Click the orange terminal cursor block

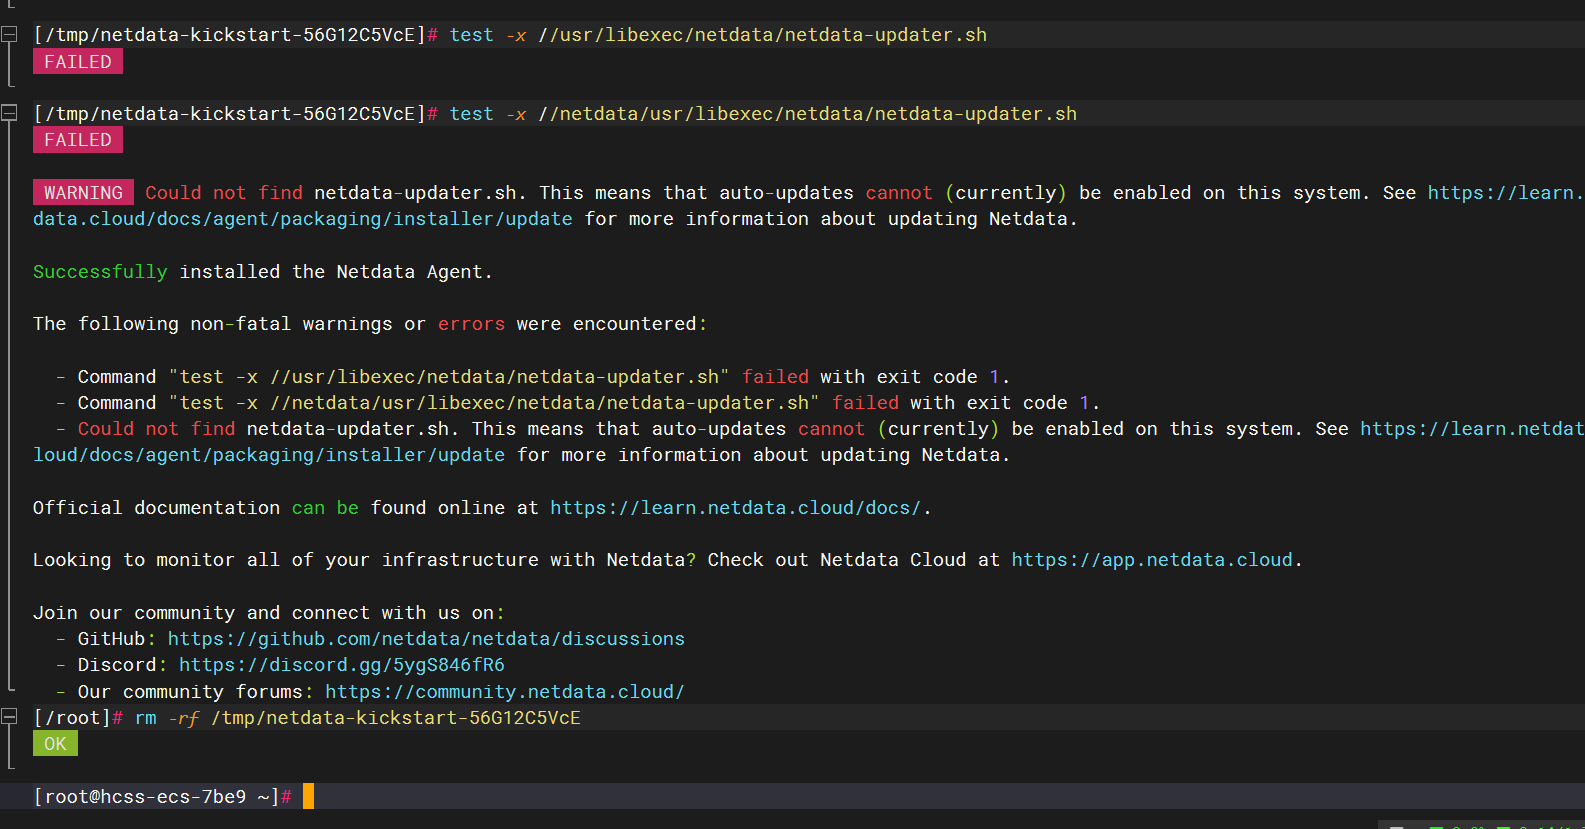pyautogui.click(x=309, y=796)
